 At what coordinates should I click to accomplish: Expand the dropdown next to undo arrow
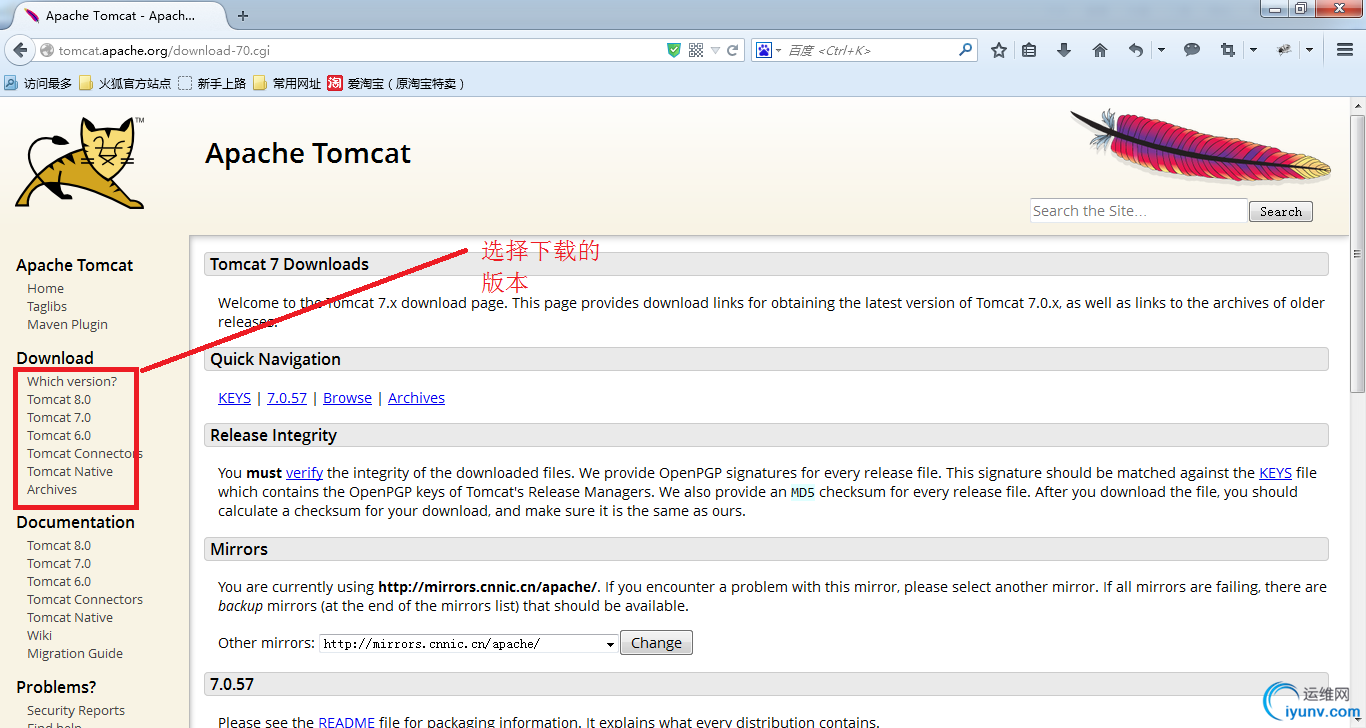coord(1161,50)
